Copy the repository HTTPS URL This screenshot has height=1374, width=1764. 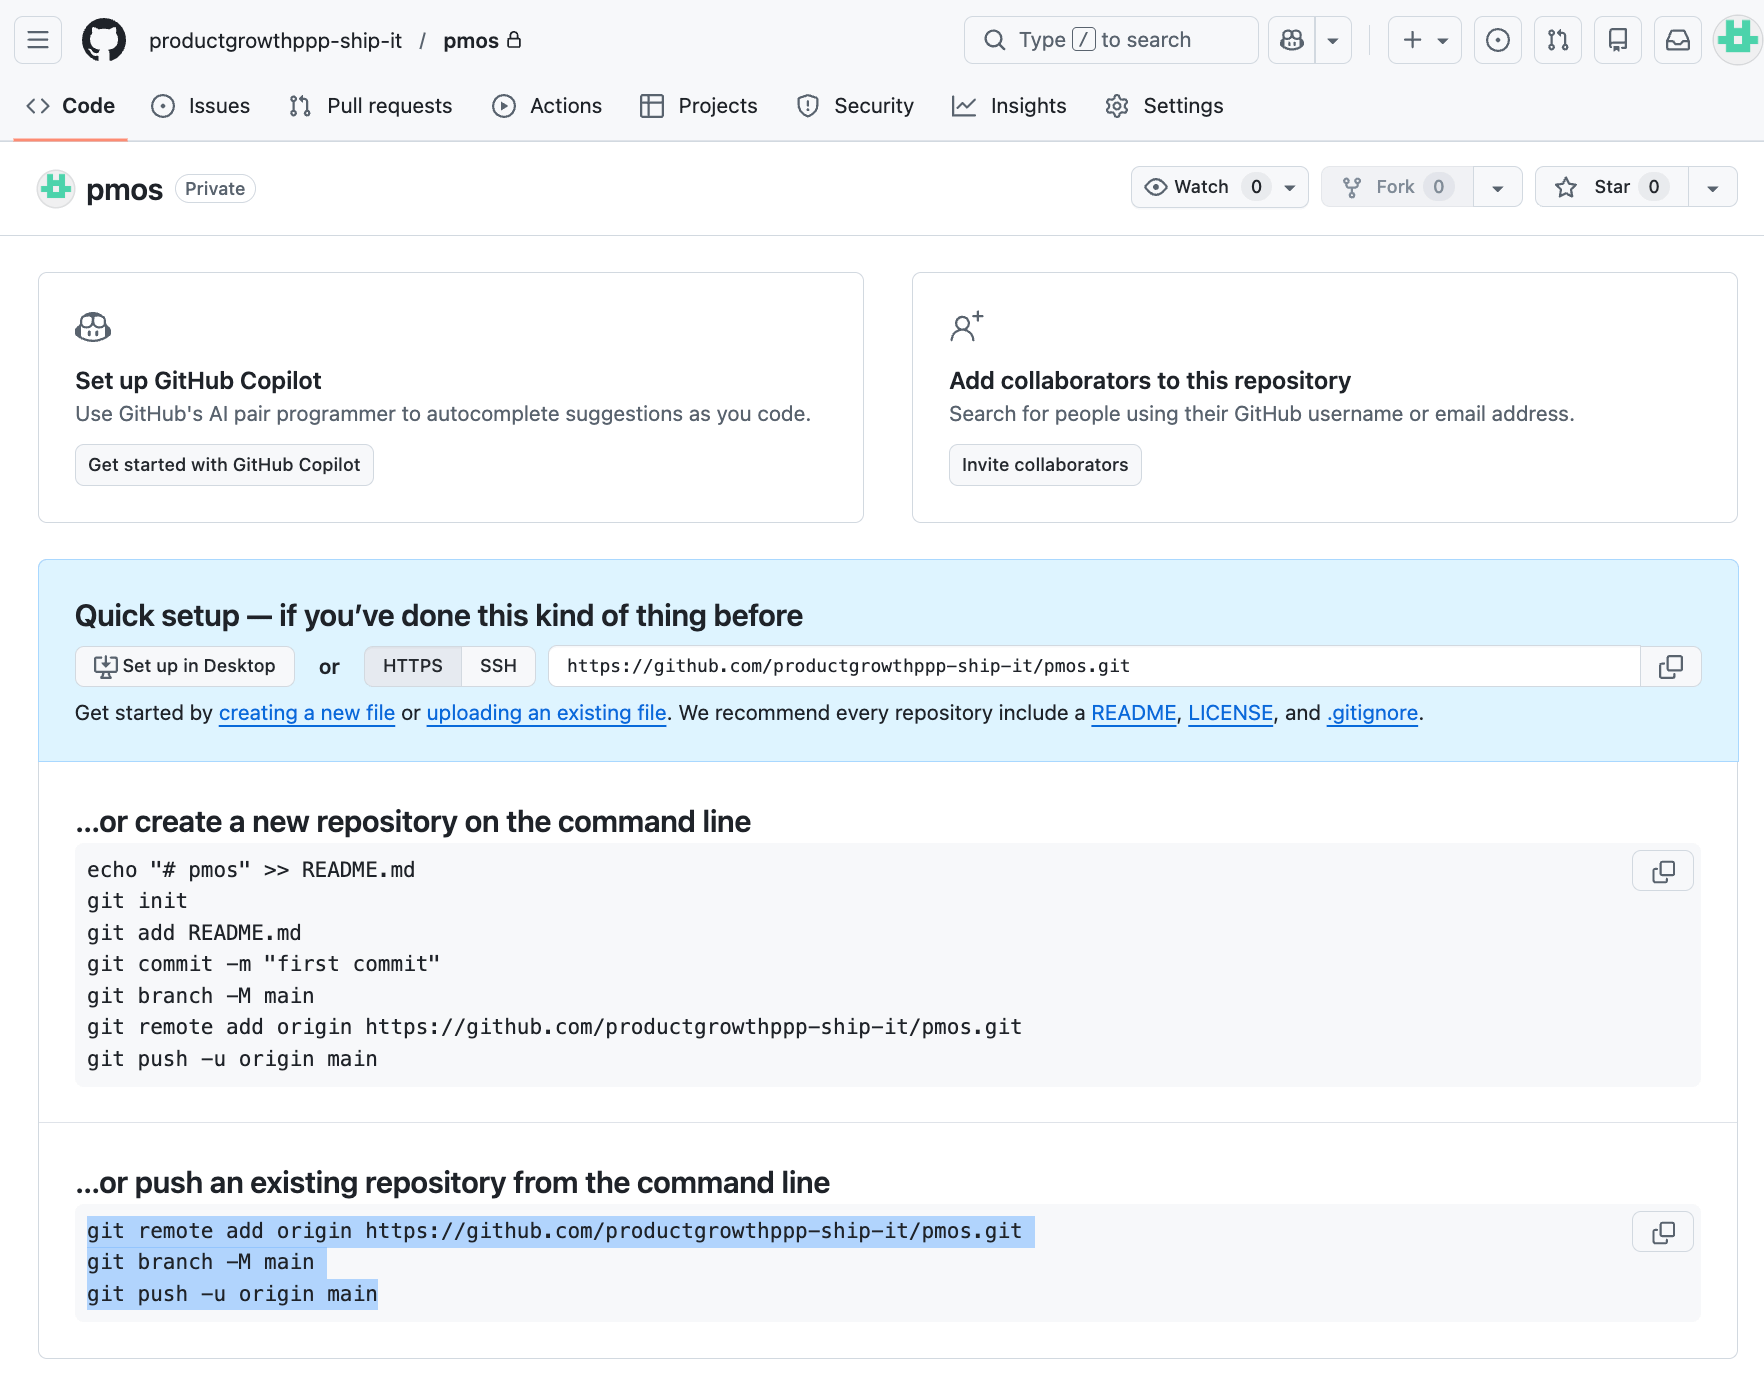[x=1671, y=667]
